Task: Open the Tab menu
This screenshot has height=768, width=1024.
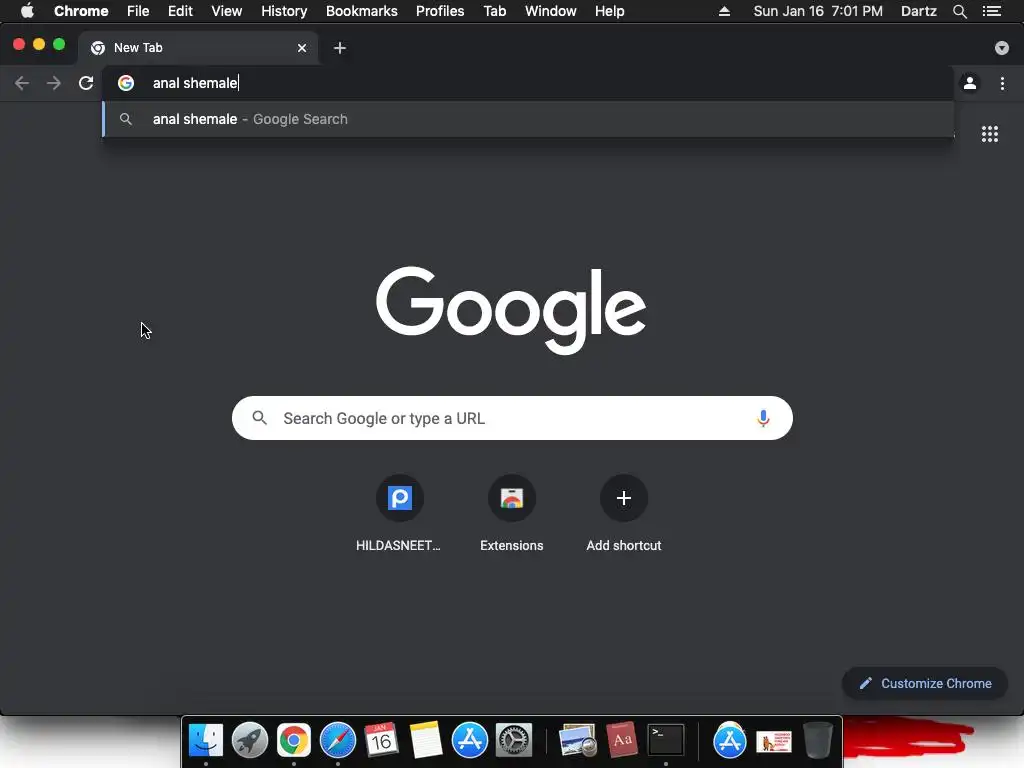Action: coord(494,11)
